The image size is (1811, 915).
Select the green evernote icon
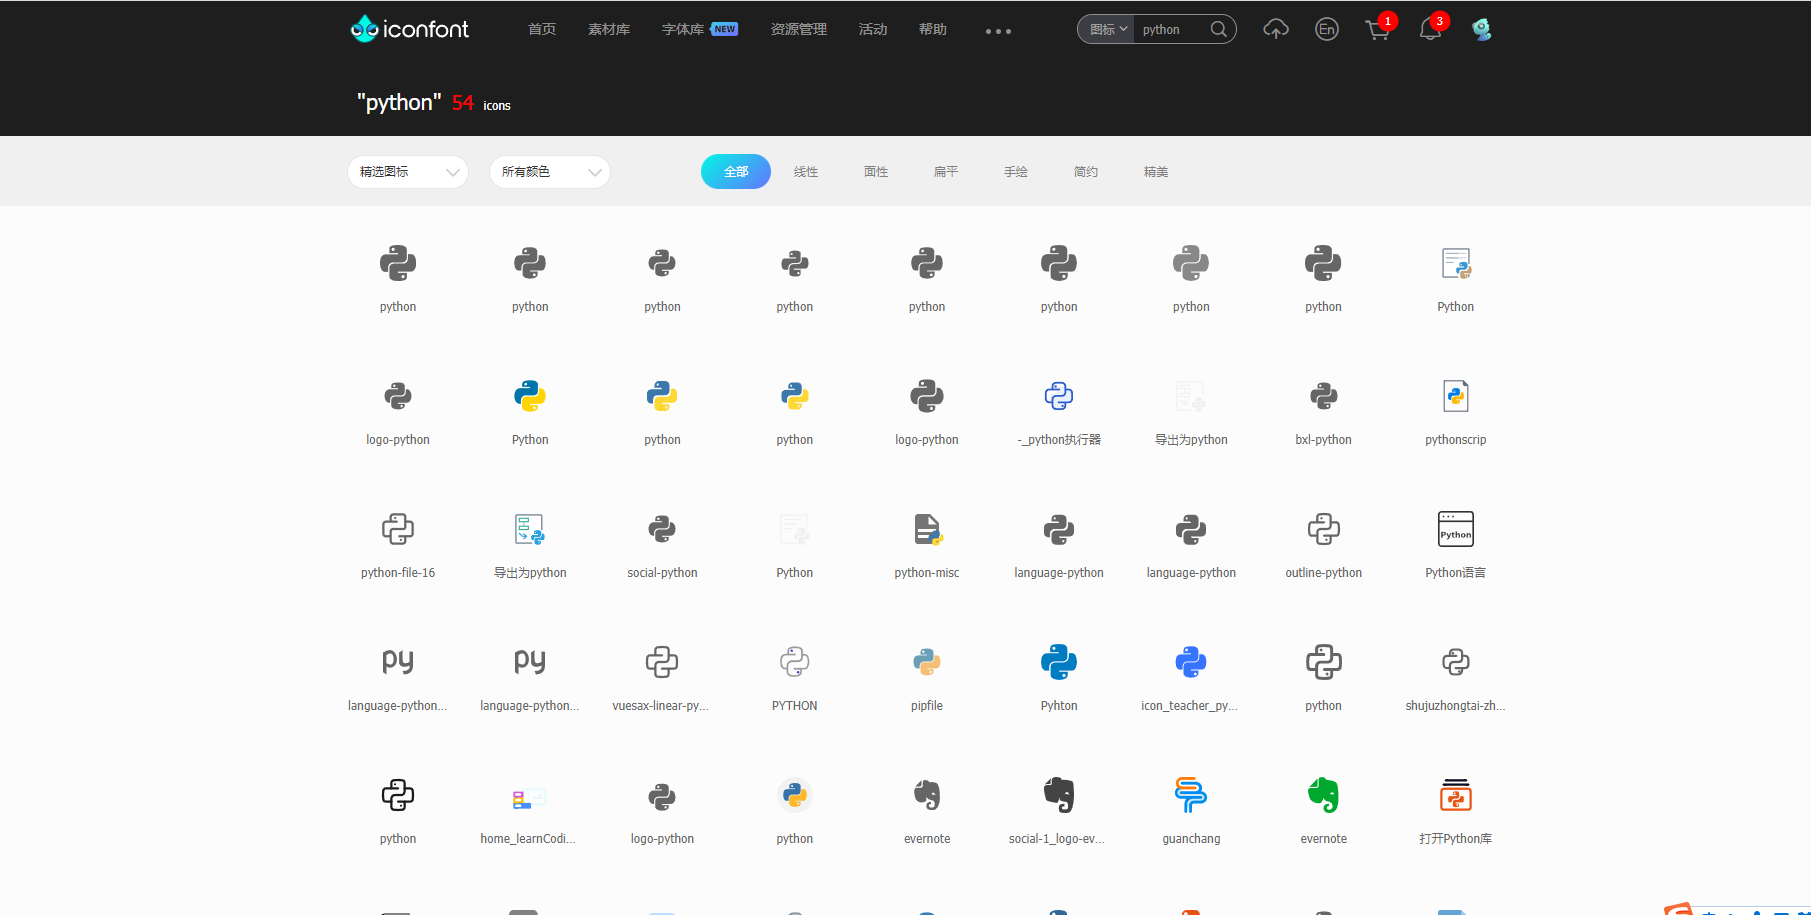[1323, 796]
